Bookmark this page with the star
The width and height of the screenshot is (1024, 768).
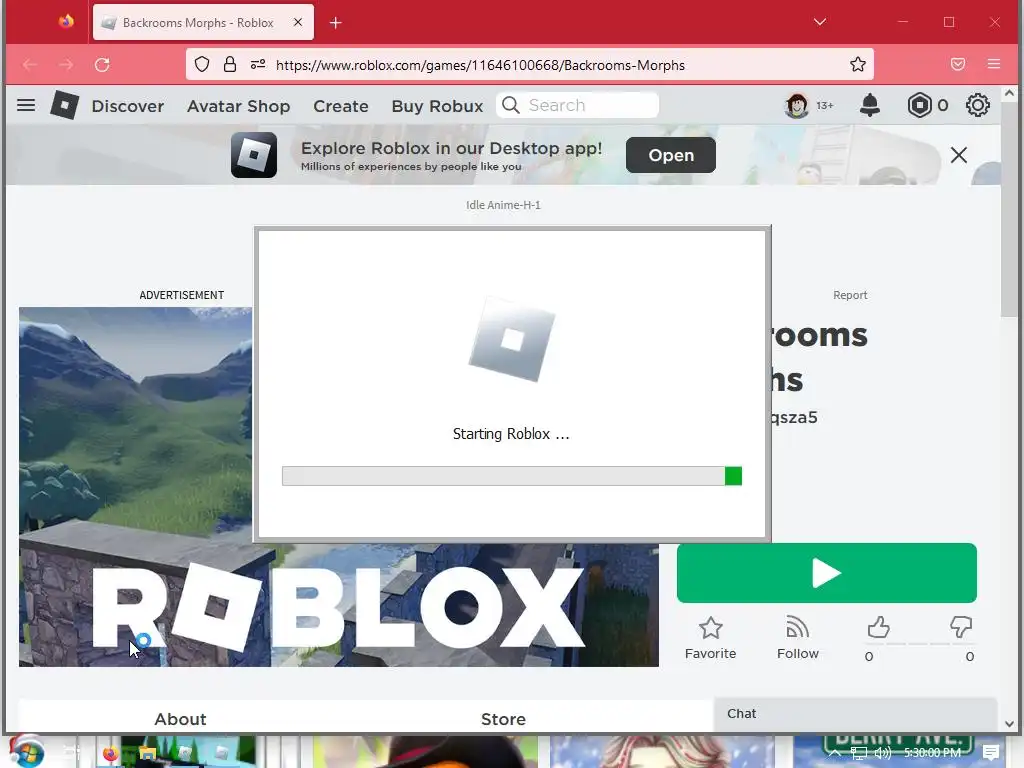(857, 65)
